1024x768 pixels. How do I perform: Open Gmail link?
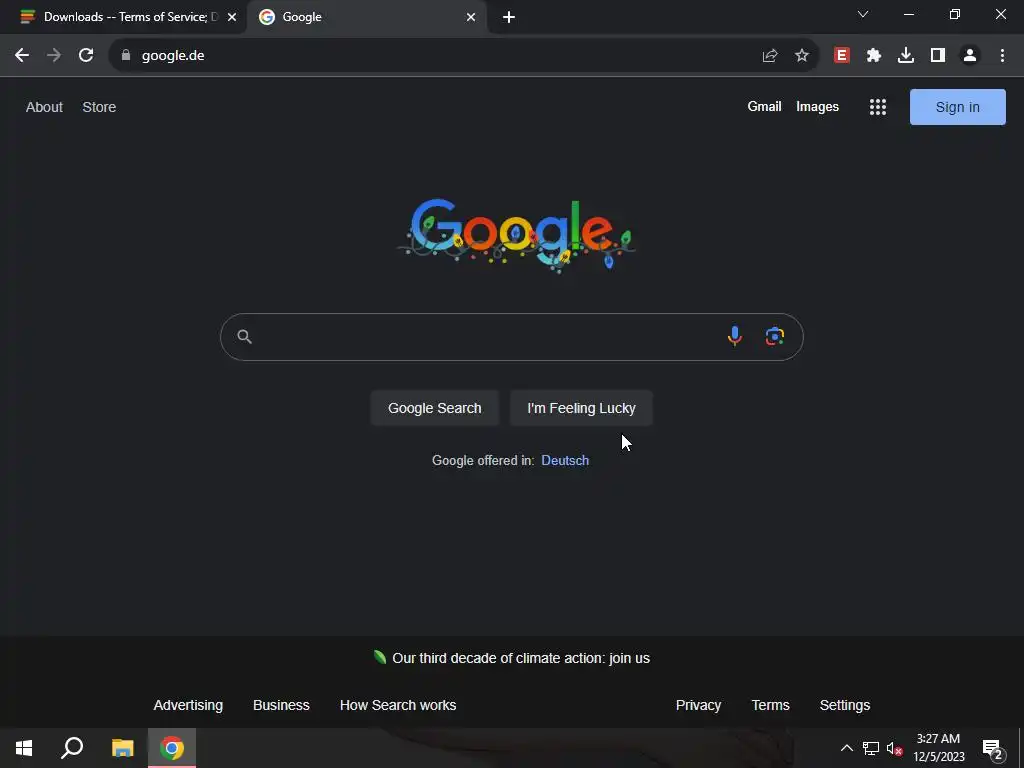click(x=764, y=106)
